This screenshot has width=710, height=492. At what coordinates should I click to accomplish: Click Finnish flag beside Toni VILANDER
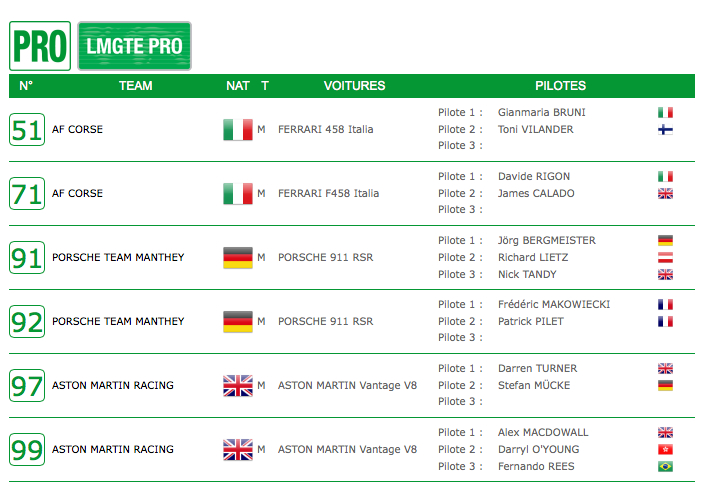pos(665,129)
